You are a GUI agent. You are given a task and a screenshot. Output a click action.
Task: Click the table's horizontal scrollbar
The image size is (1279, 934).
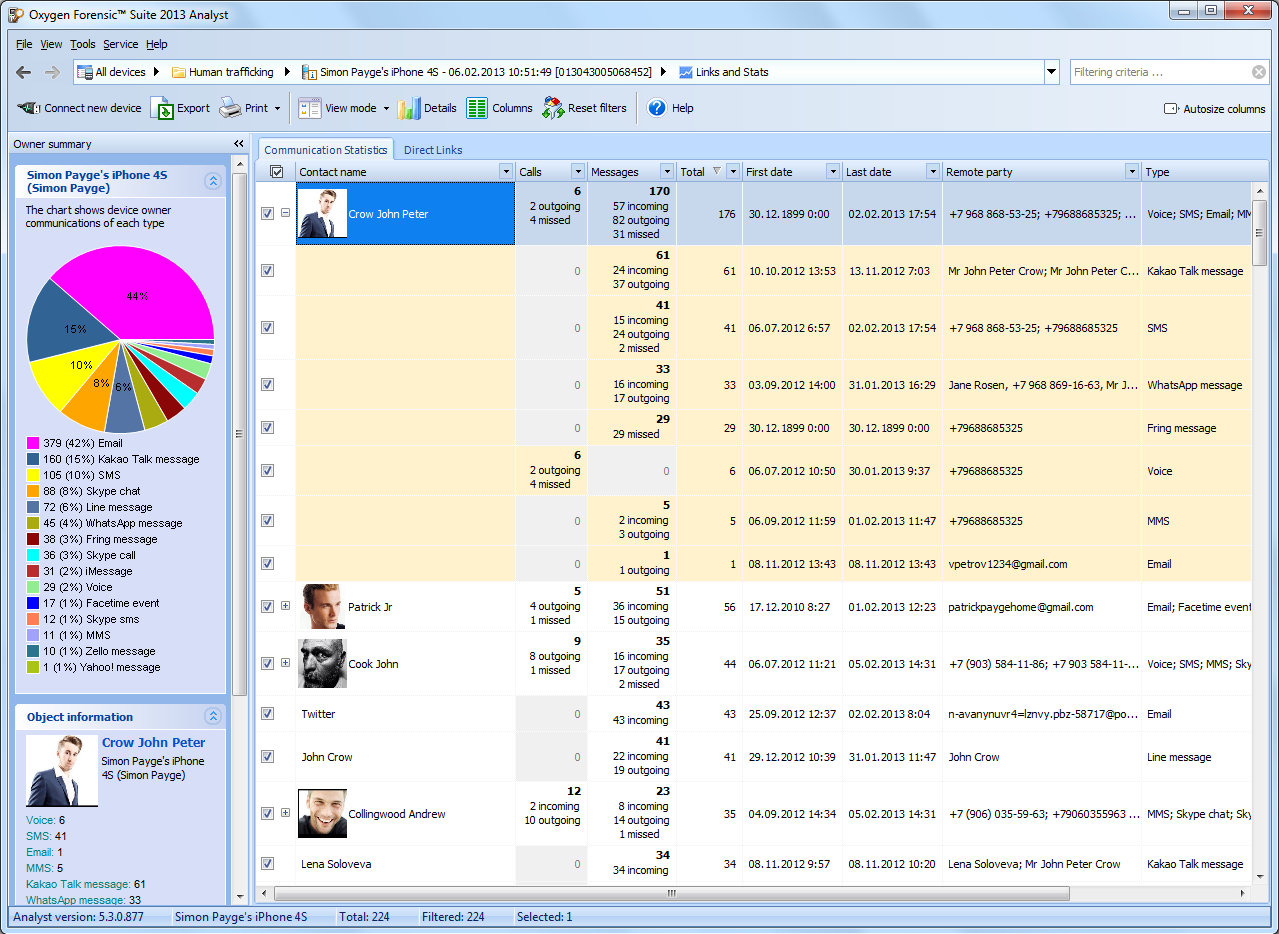(671, 893)
